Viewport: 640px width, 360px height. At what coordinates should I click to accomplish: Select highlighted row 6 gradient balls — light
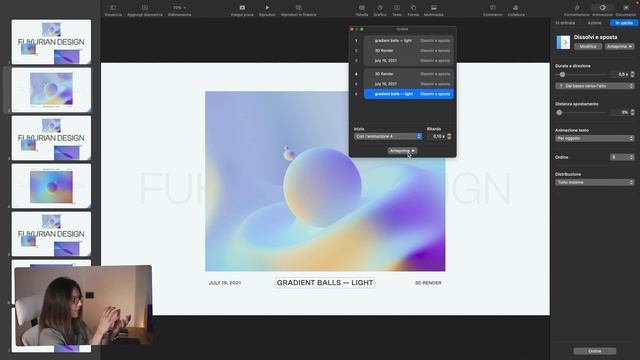pos(409,94)
